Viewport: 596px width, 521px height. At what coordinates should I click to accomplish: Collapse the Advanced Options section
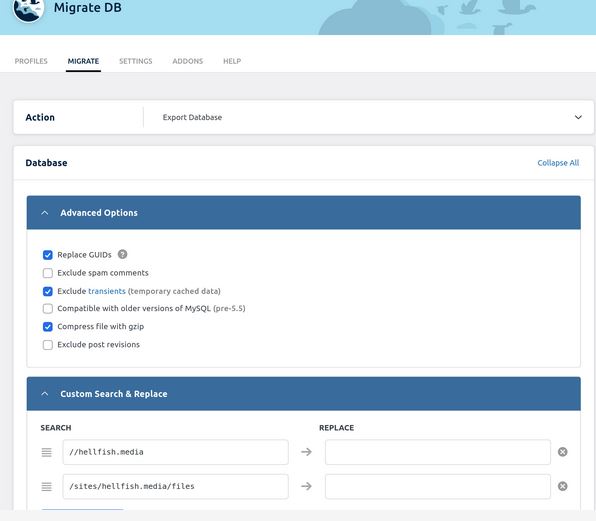pos(303,212)
